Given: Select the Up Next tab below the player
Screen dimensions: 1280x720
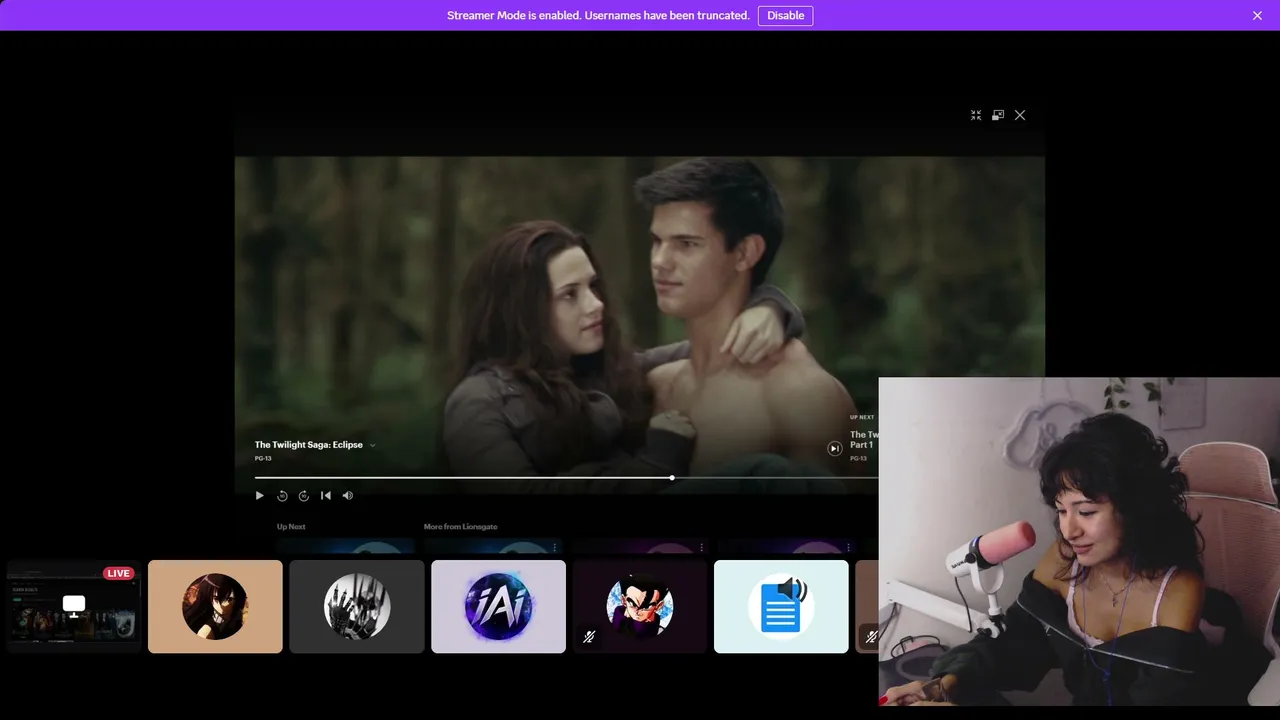Looking at the screenshot, I should (x=291, y=526).
